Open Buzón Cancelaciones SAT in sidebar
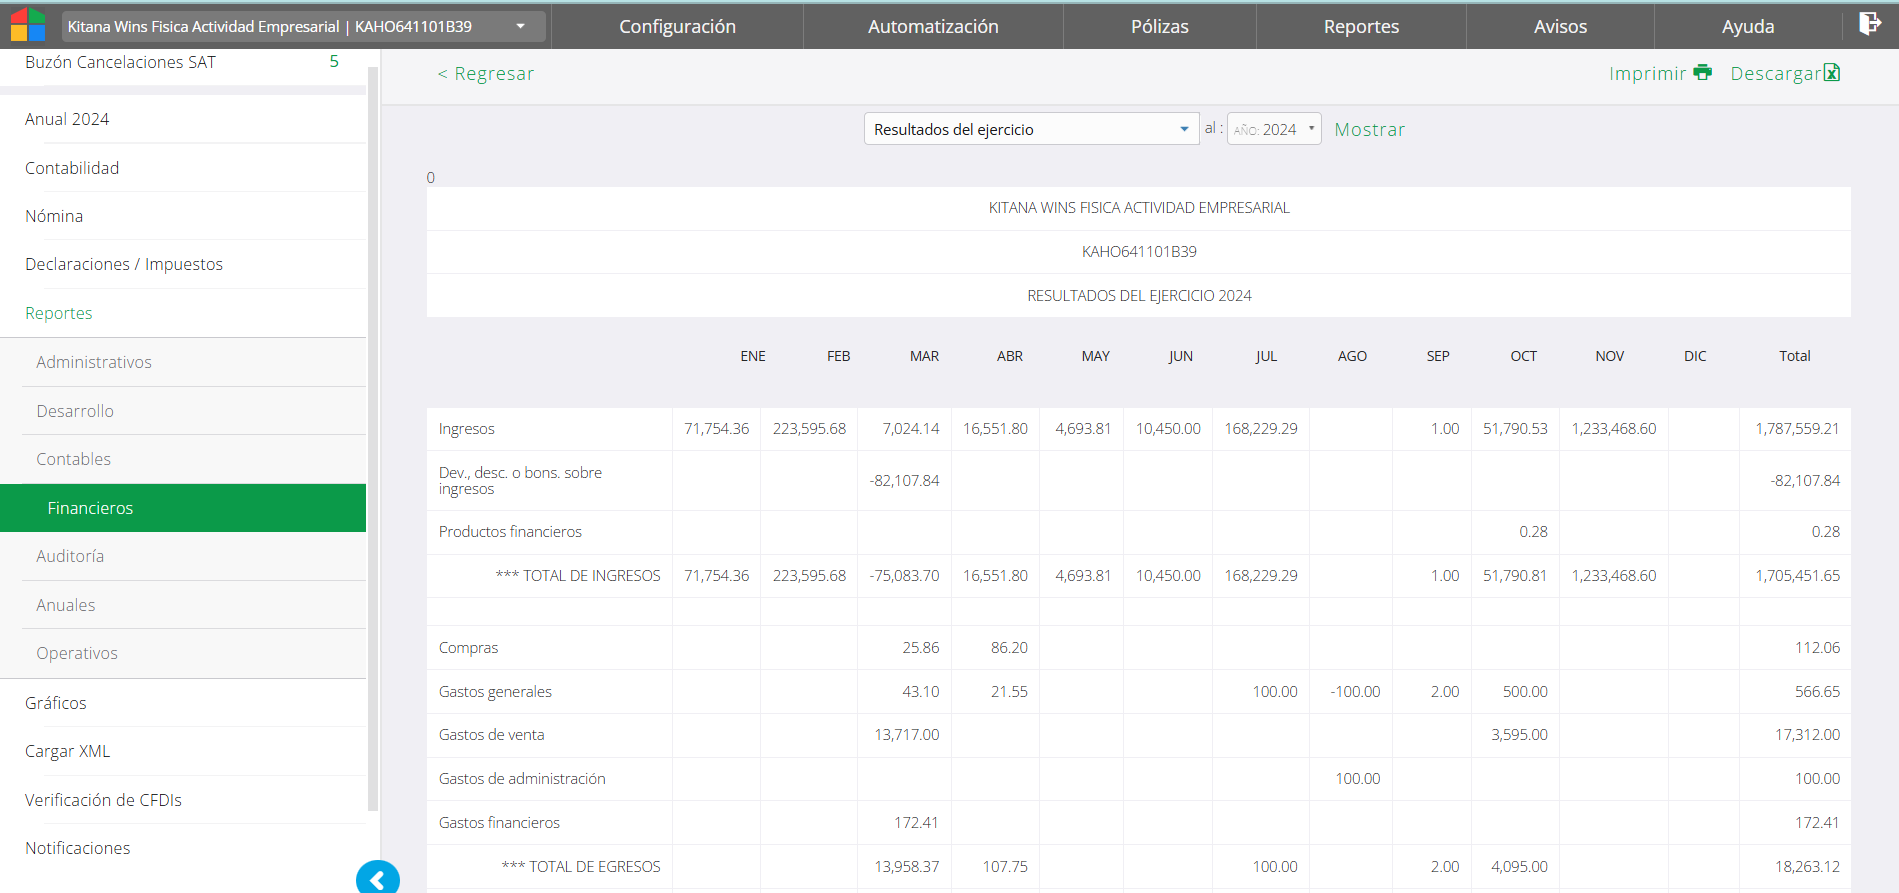 click(x=120, y=62)
